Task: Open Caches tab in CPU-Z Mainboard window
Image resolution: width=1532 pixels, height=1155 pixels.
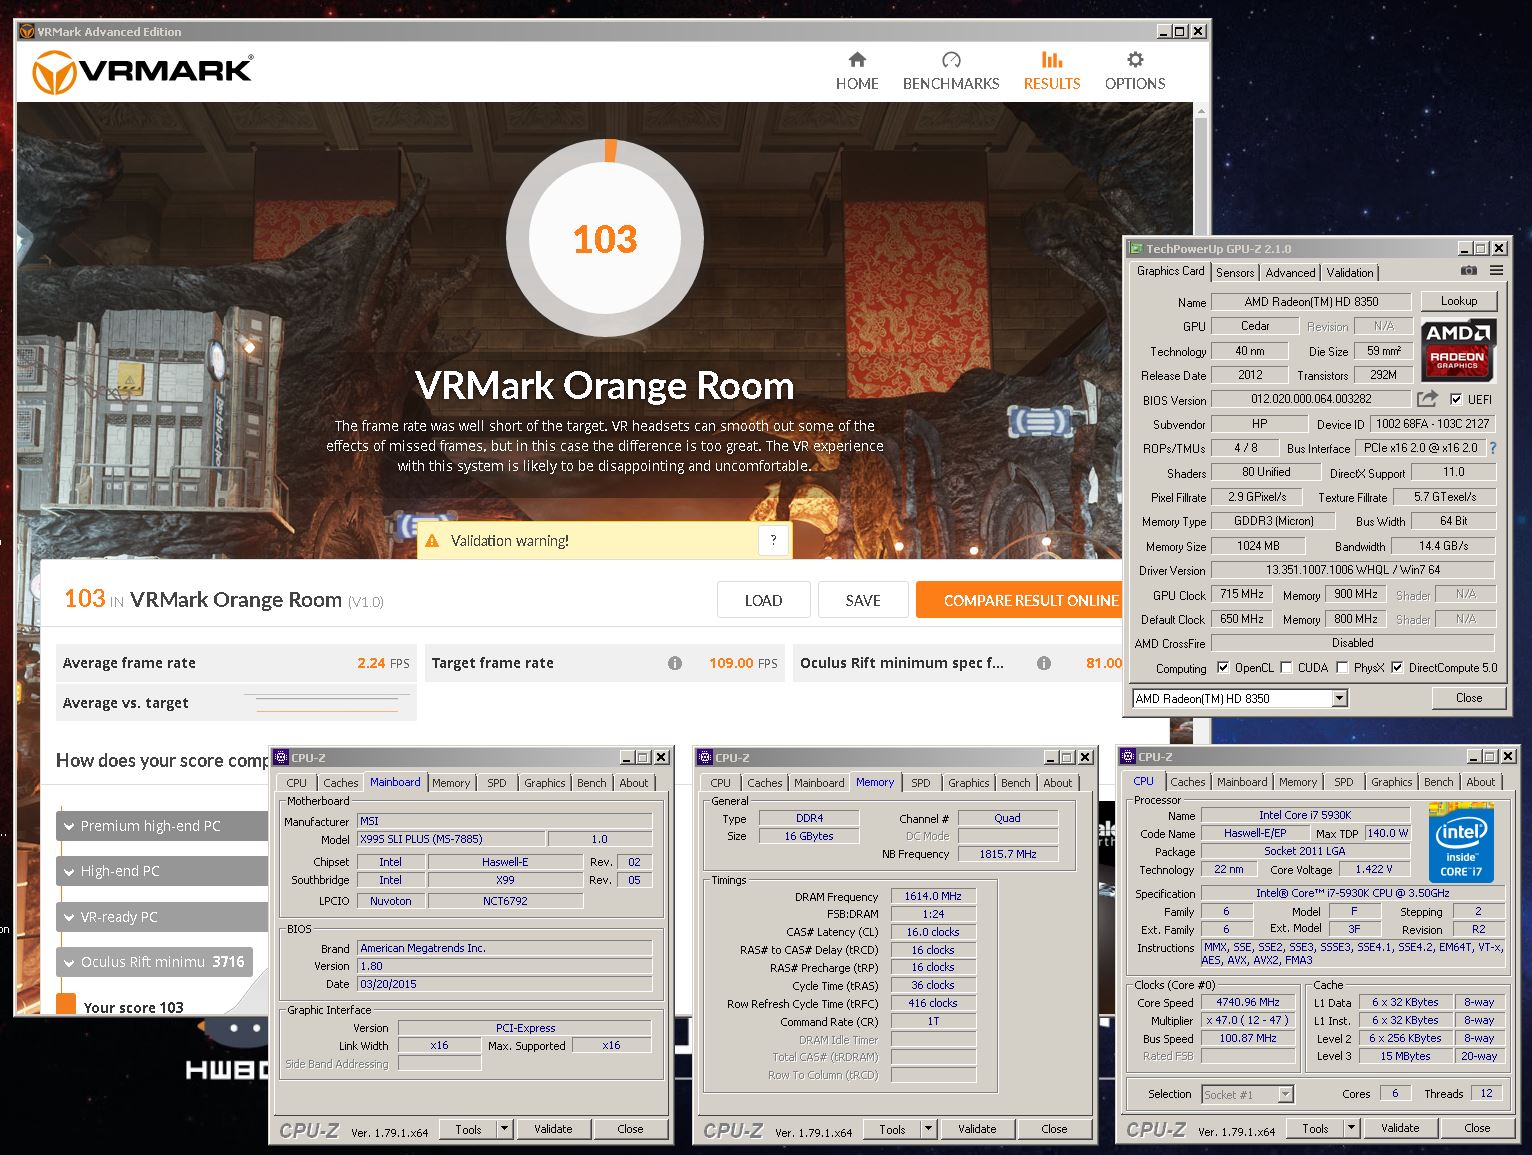Action: point(340,783)
